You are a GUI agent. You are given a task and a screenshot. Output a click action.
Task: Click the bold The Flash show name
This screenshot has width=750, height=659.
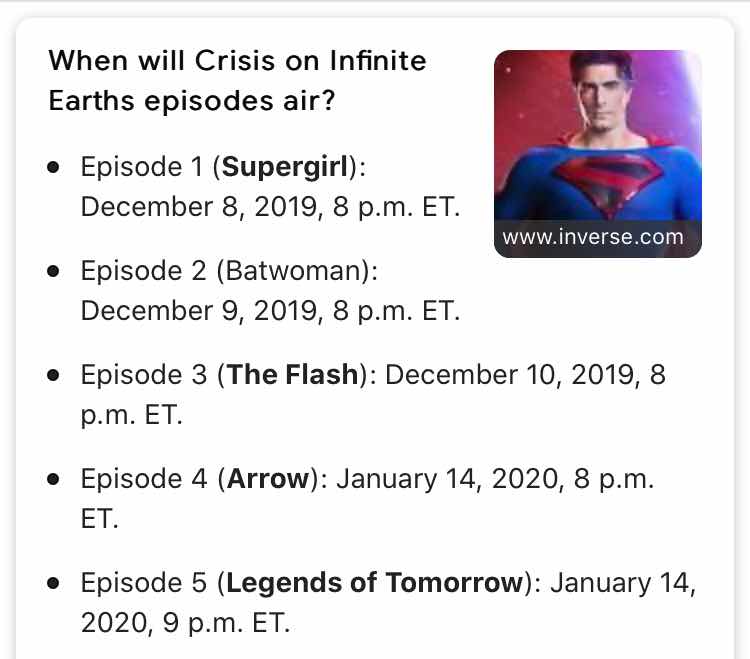[293, 374]
